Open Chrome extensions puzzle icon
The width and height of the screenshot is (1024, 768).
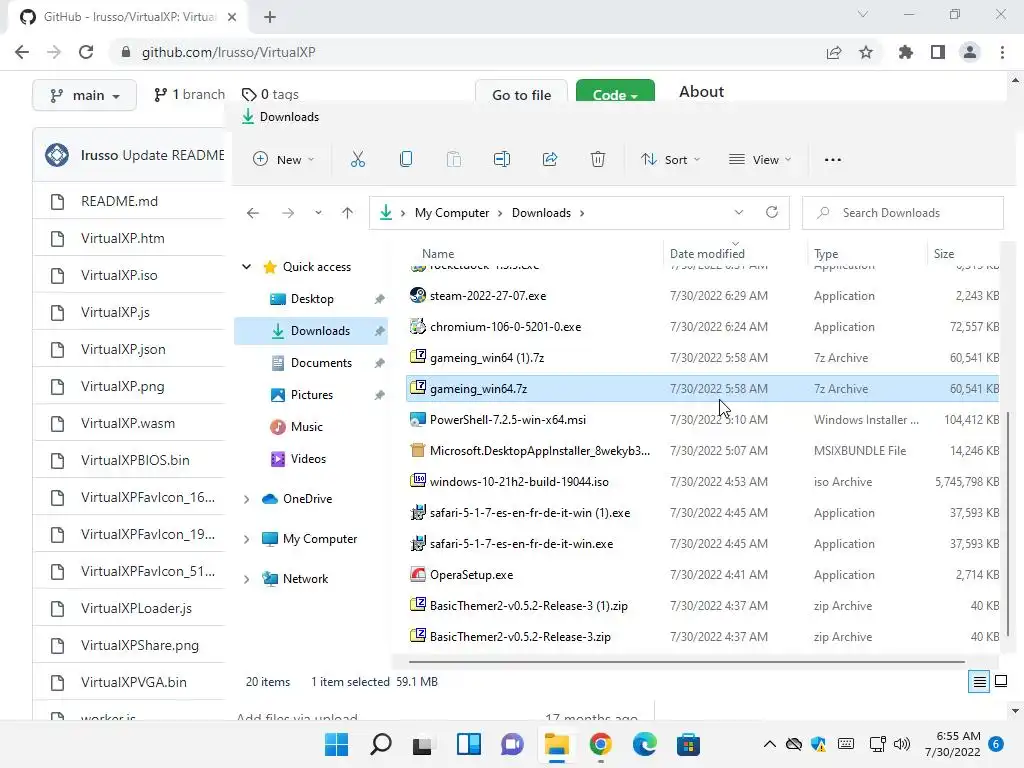905,52
